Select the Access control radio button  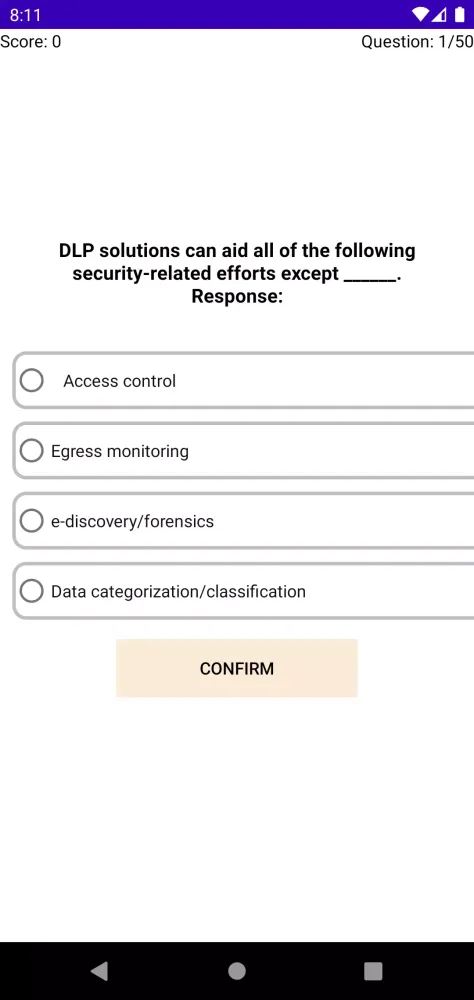[31, 381]
